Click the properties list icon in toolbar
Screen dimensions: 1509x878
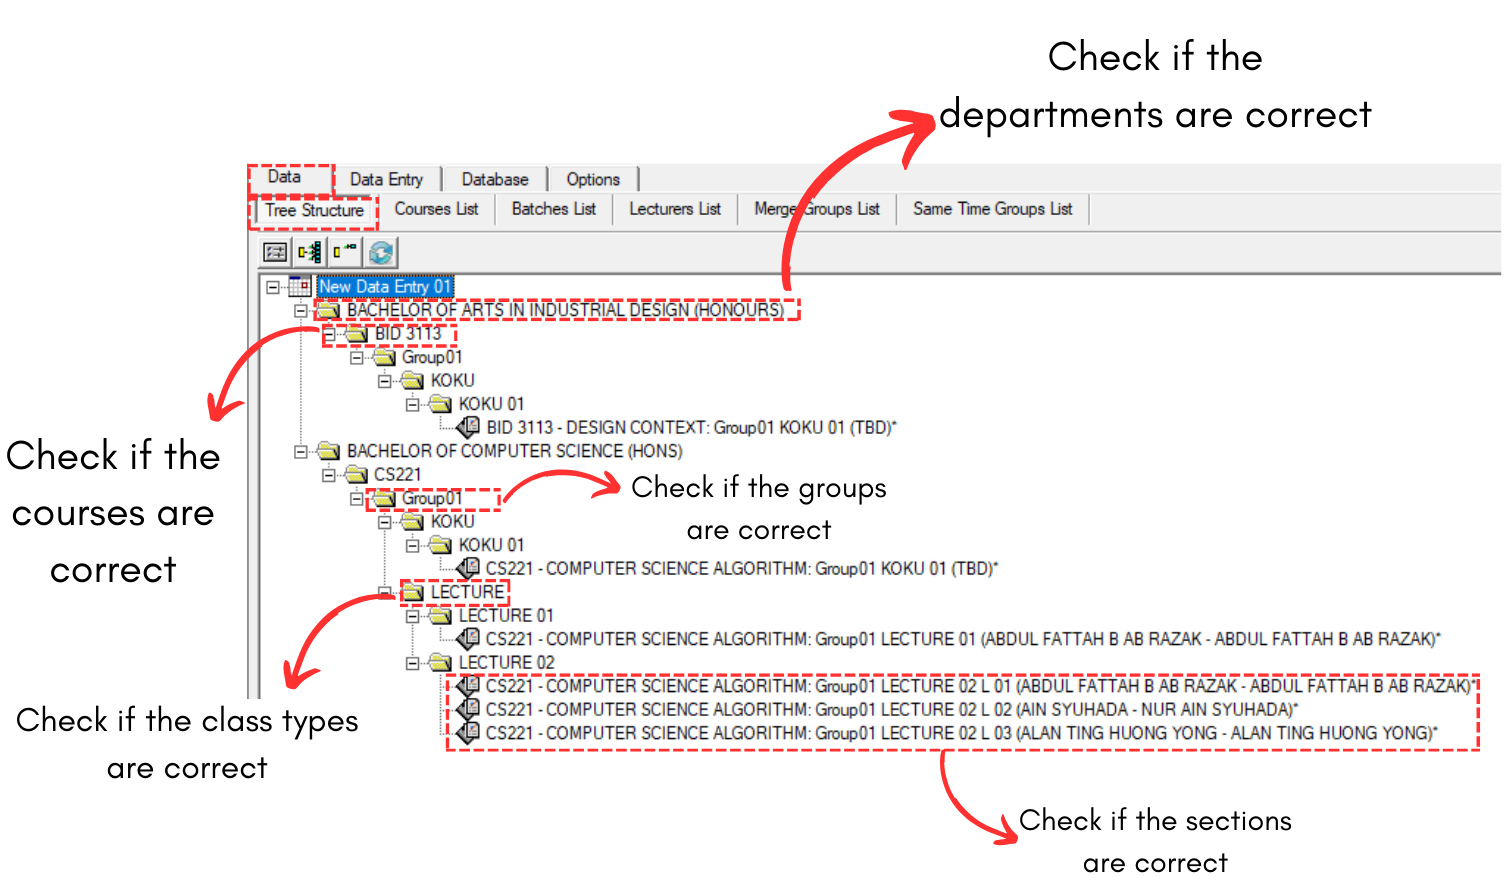coord(275,252)
